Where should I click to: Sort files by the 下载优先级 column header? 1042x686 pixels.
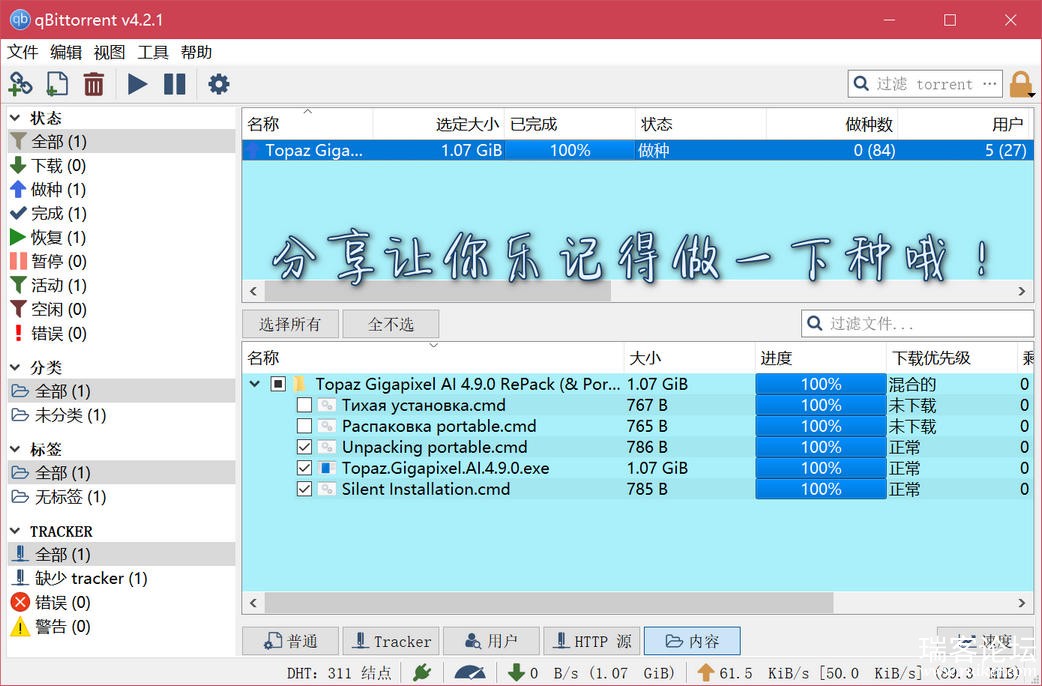coord(952,358)
